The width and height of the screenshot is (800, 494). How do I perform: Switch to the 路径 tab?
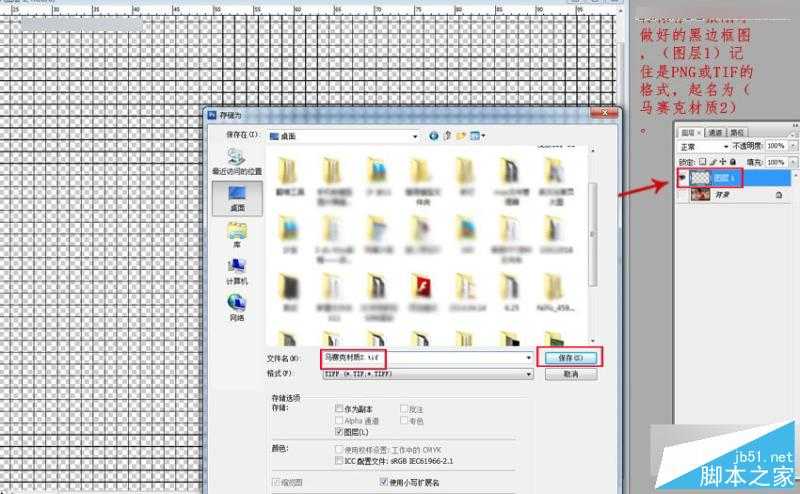737,133
